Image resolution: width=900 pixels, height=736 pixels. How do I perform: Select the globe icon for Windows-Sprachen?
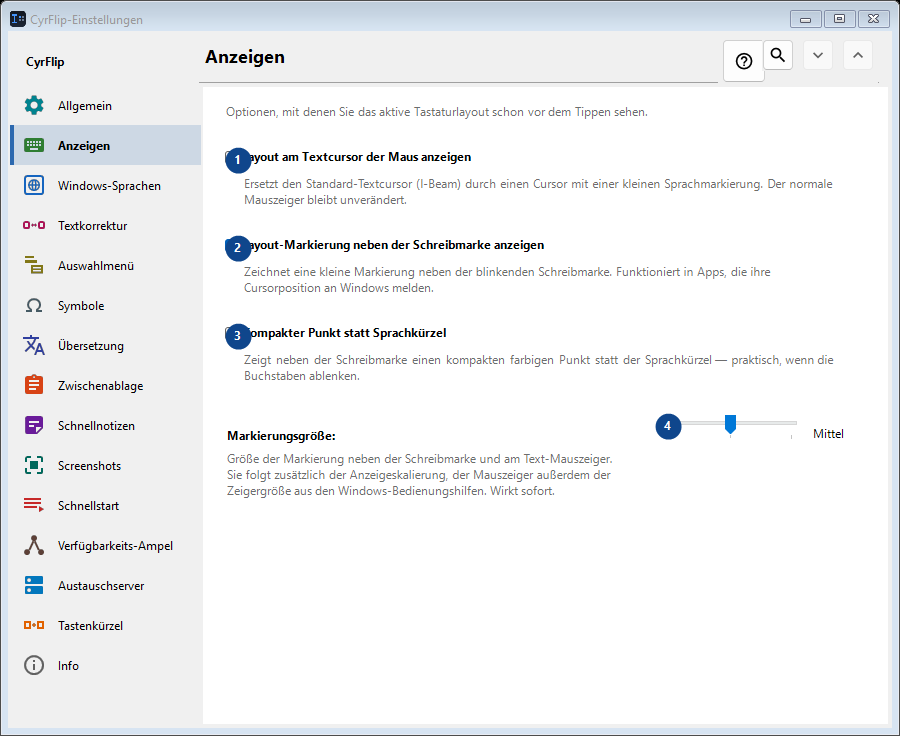(34, 185)
